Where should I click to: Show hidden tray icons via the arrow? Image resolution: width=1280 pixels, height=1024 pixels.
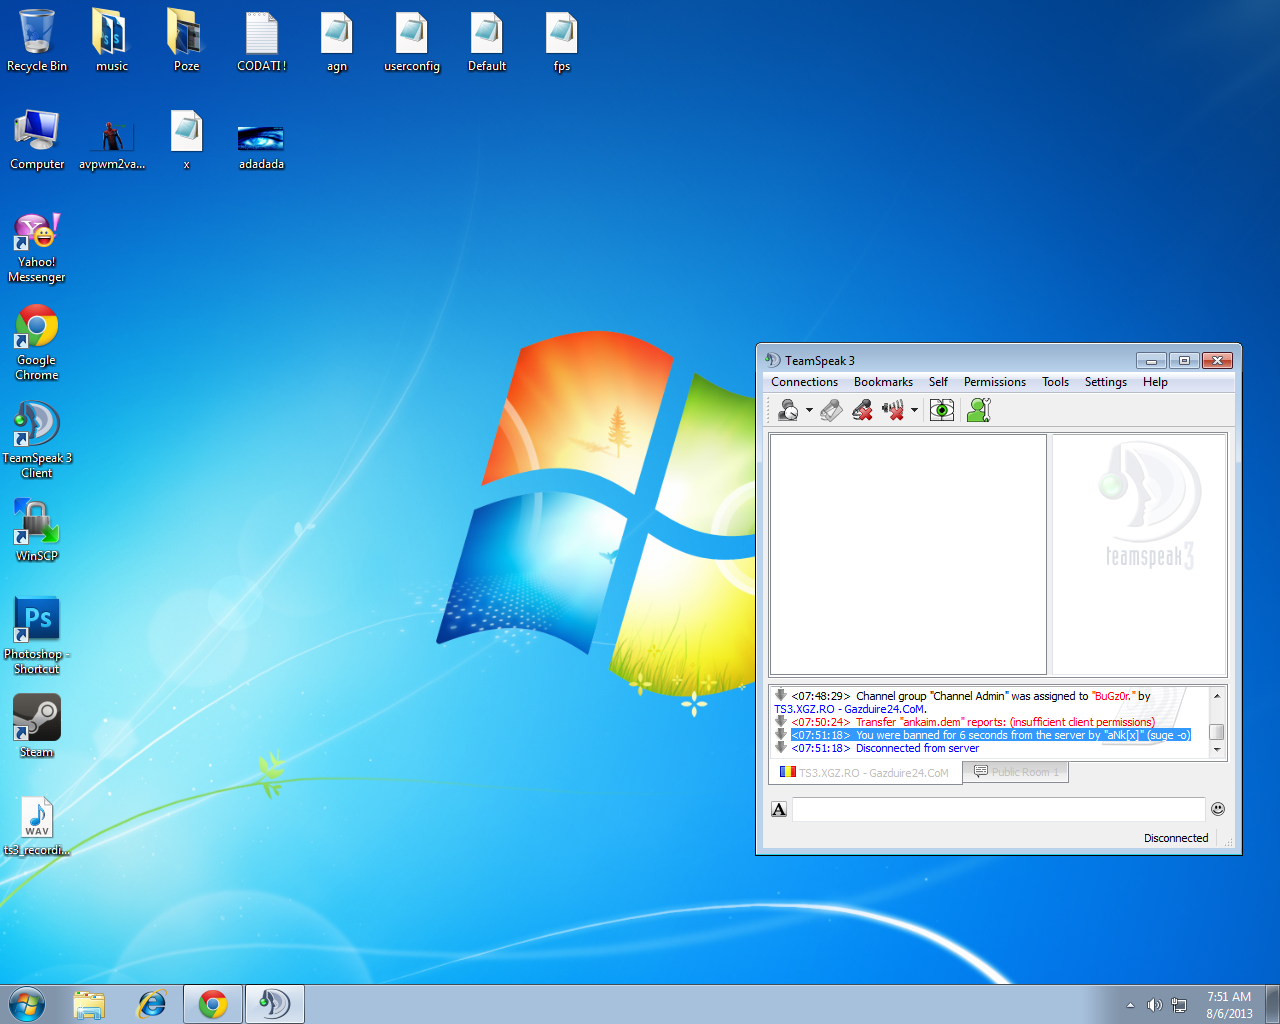pyautogui.click(x=1130, y=1005)
